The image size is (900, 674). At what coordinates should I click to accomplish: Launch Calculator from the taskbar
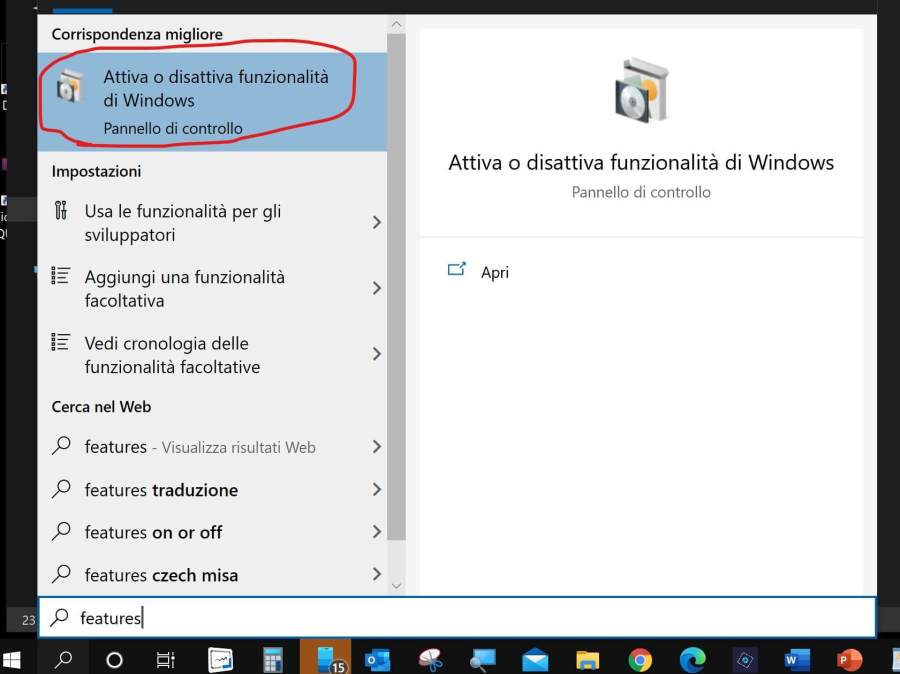272,659
